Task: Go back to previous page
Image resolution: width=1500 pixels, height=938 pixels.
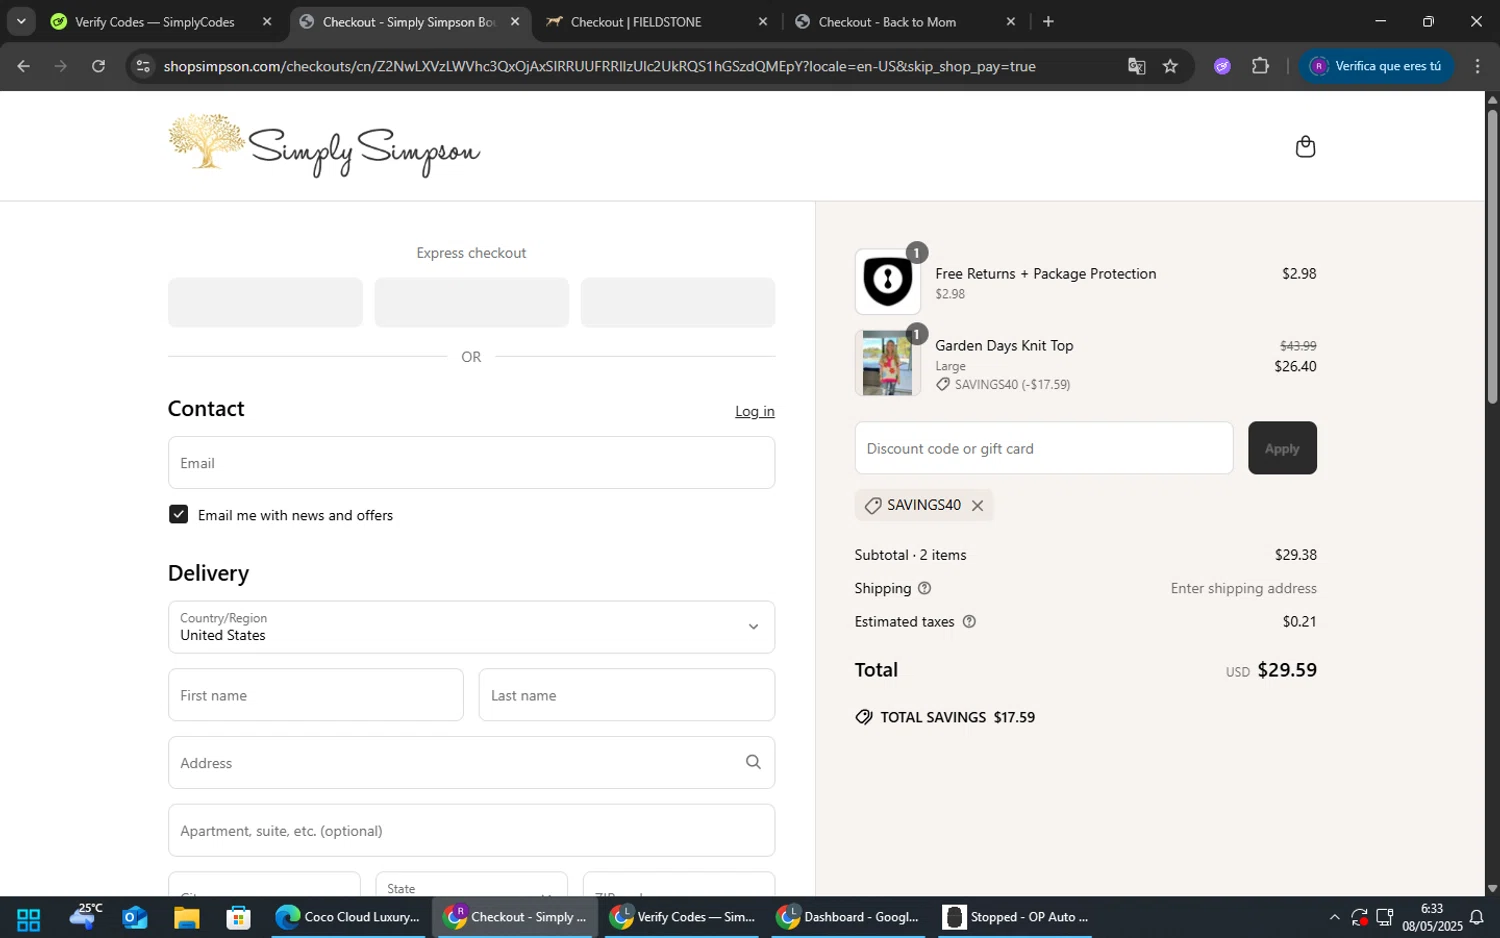Action: click(x=23, y=66)
